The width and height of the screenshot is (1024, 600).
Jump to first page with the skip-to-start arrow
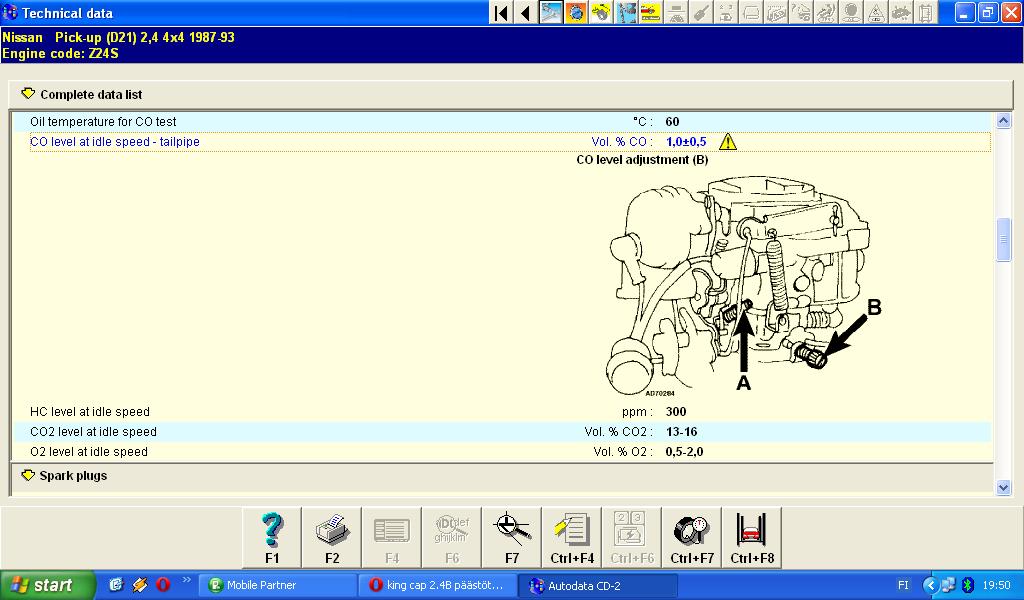pyautogui.click(x=501, y=13)
